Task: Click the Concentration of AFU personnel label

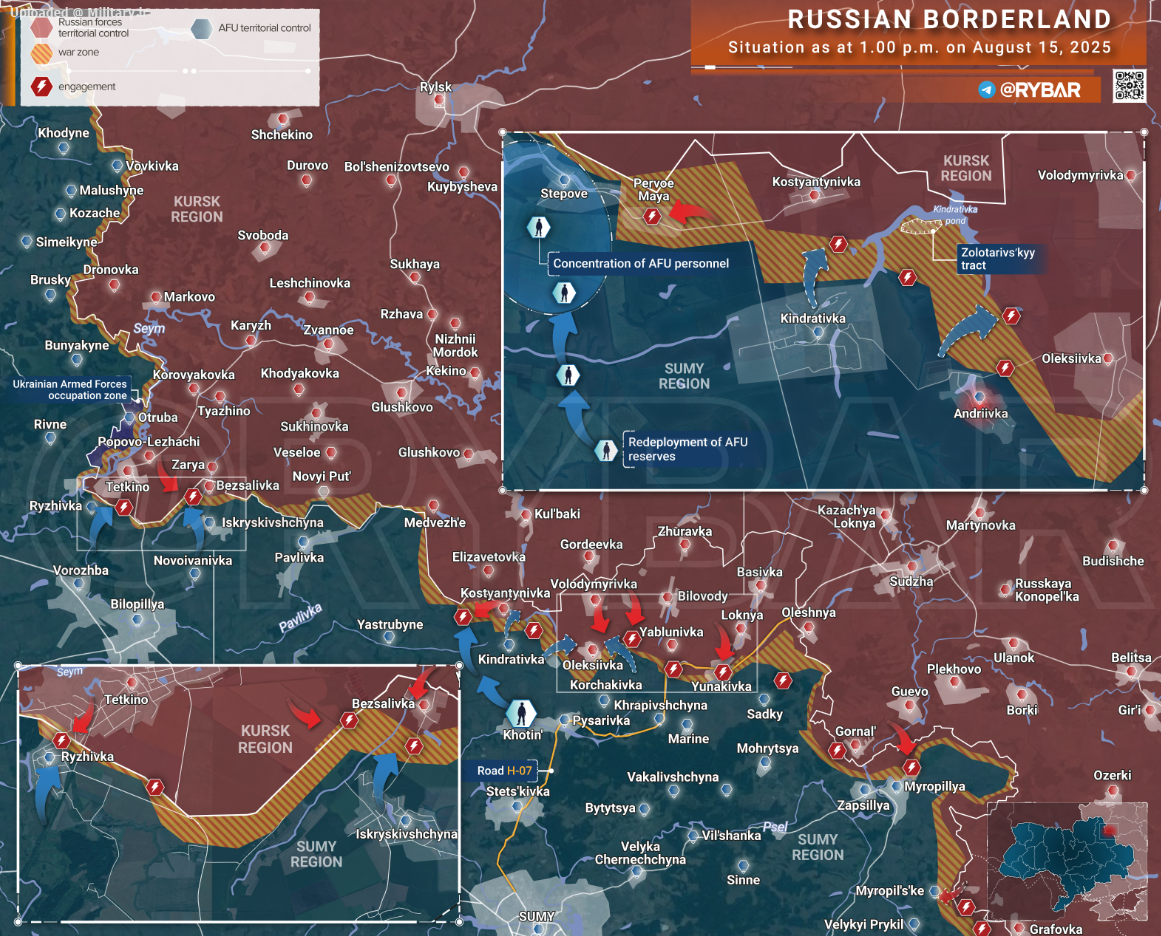Action: pos(640,264)
